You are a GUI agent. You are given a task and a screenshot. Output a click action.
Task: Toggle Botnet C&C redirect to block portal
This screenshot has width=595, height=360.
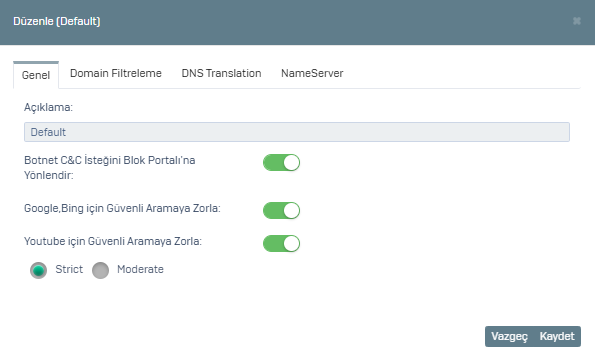tap(281, 162)
